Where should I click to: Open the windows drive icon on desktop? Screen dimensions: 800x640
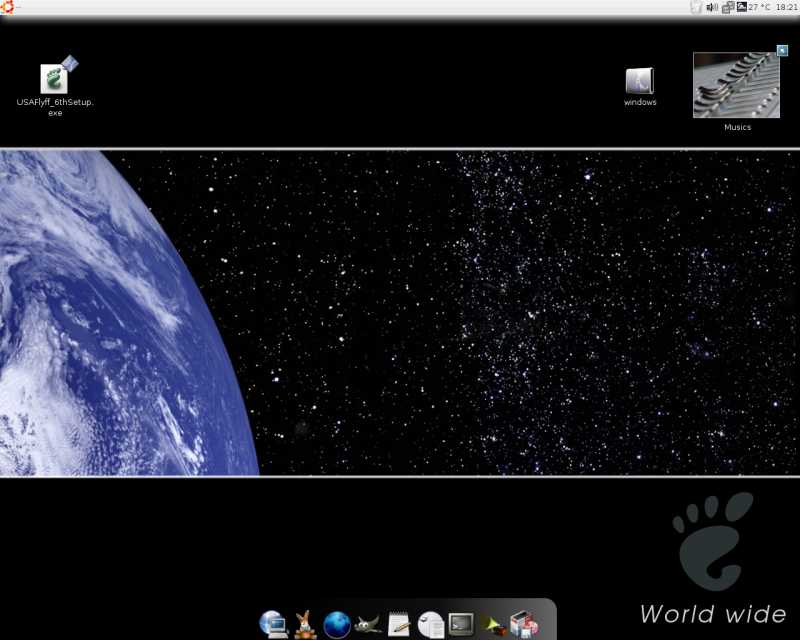[x=640, y=81]
